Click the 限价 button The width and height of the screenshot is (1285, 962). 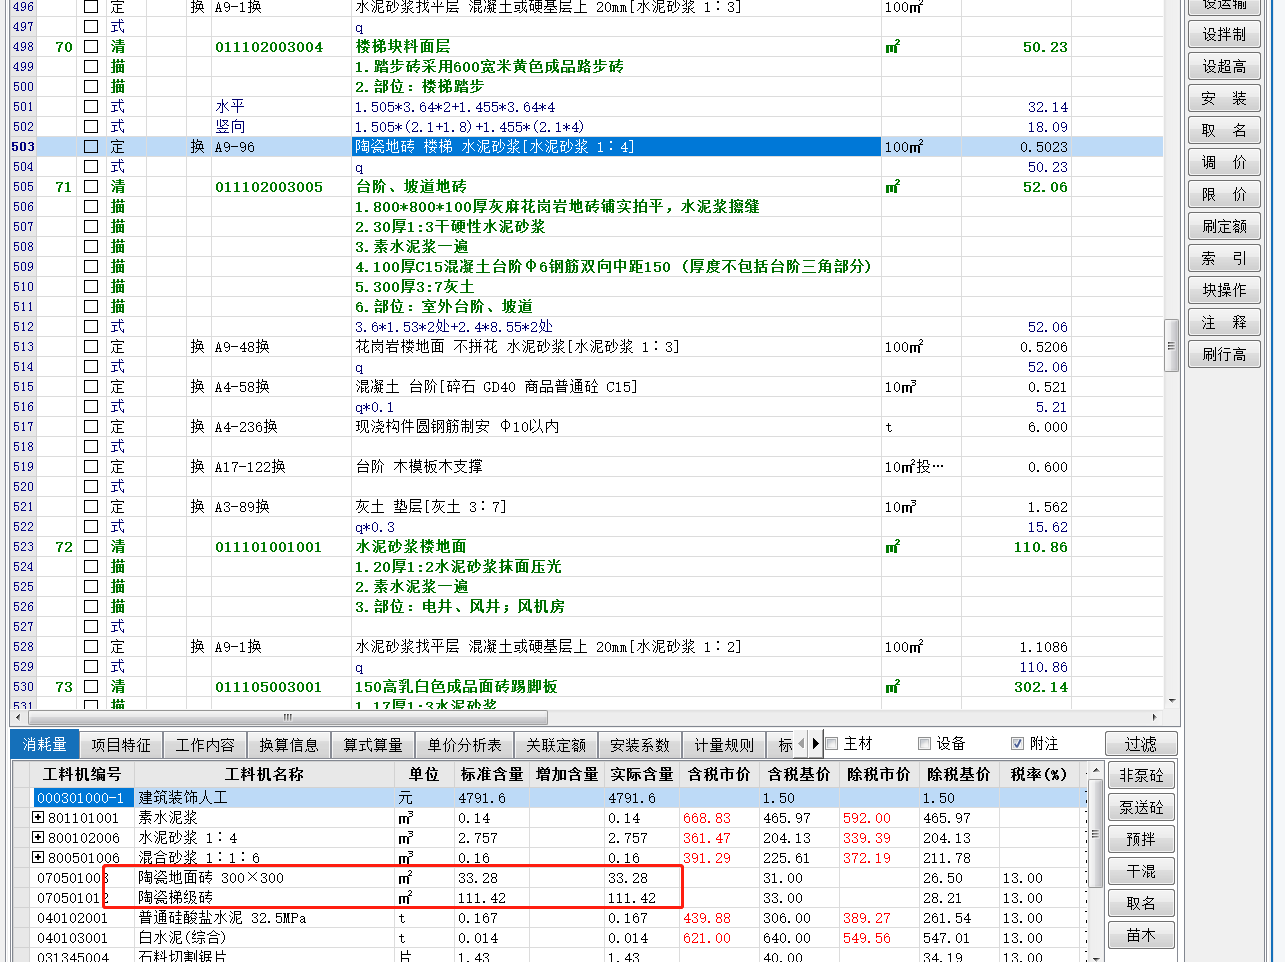1224,194
